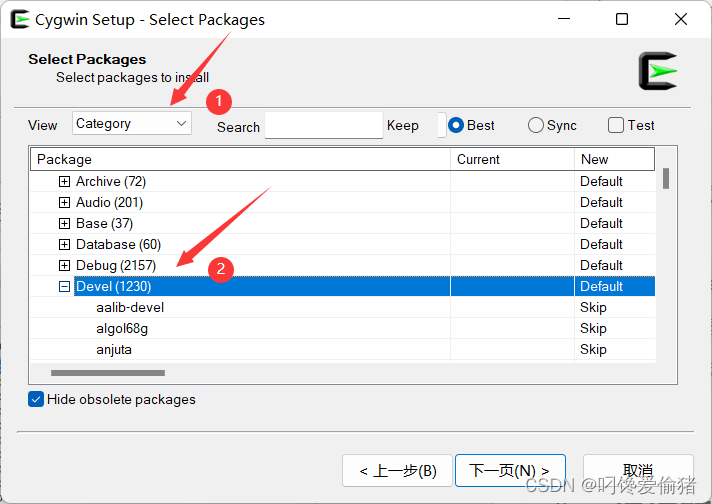Minimize the Cygwin Setup window

click(564, 19)
